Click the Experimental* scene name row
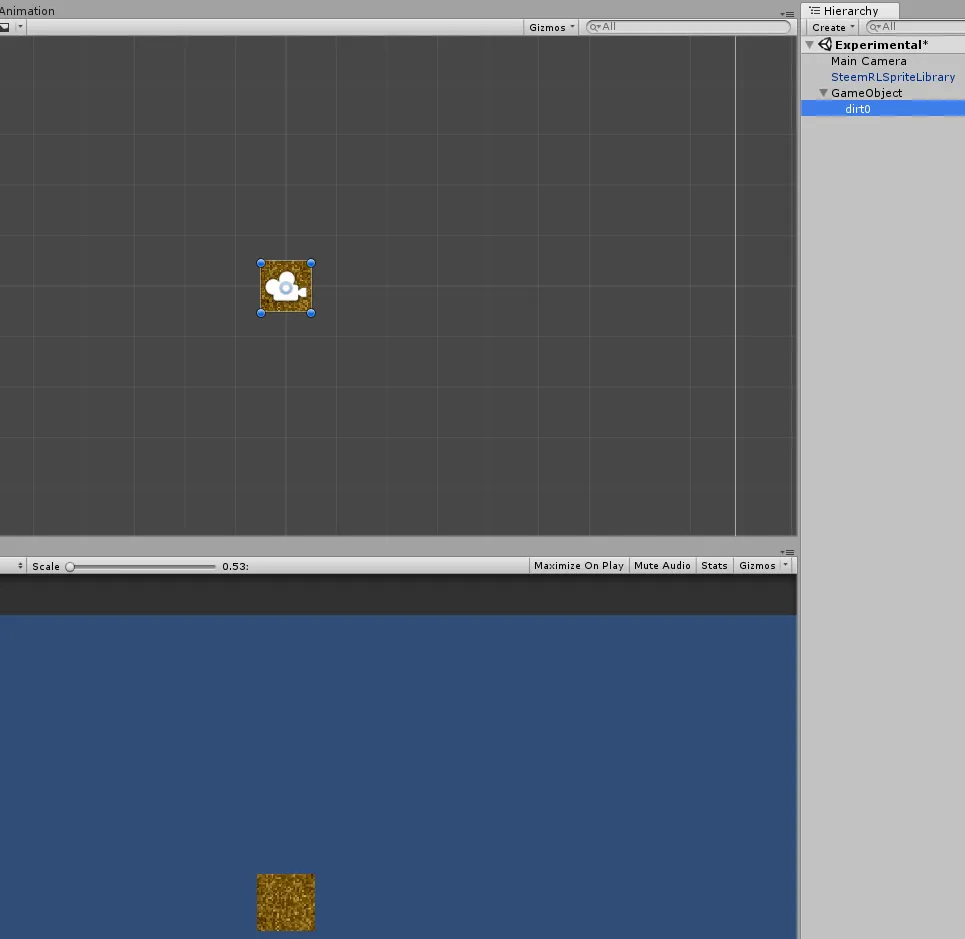Screen dimensions: 965x939 (883, 45)
